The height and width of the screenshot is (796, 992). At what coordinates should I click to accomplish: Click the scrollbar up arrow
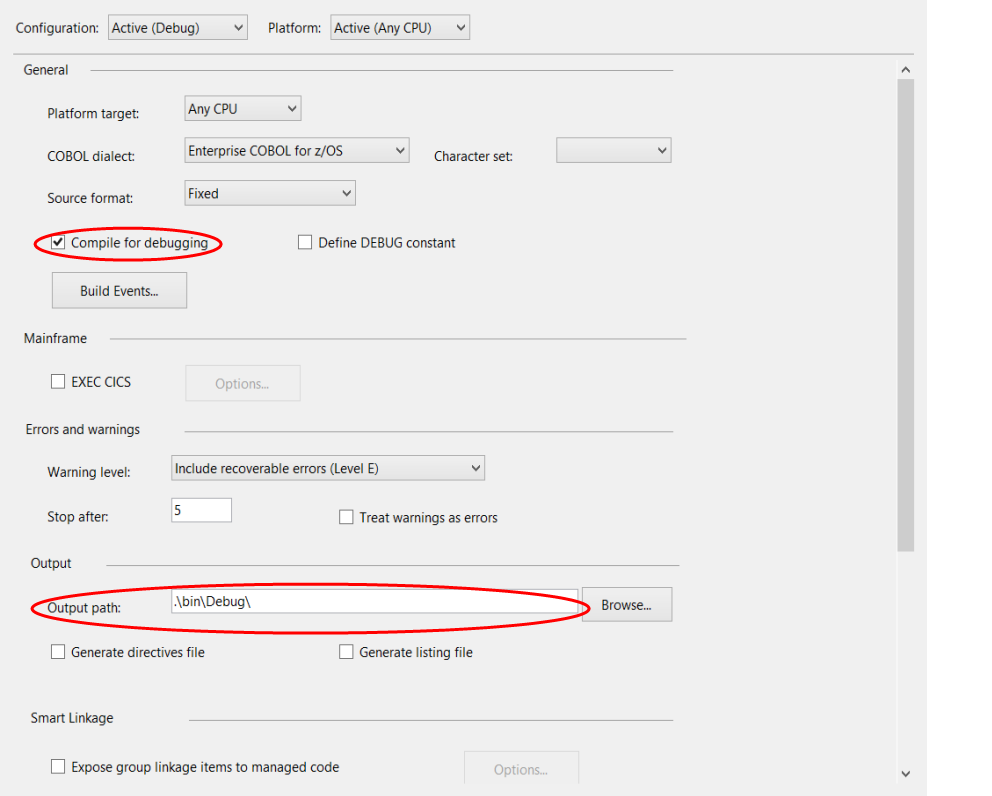(905, 70)
